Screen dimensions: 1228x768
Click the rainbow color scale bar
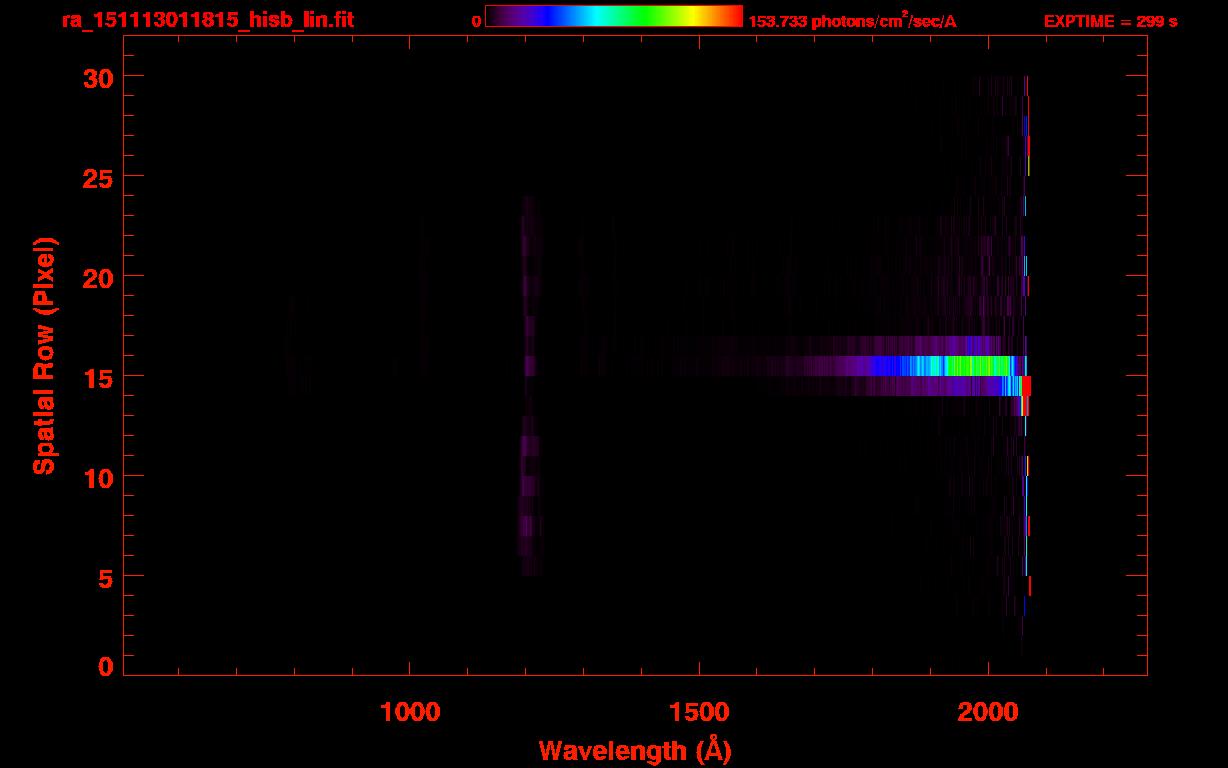click(x=613, y=16)
